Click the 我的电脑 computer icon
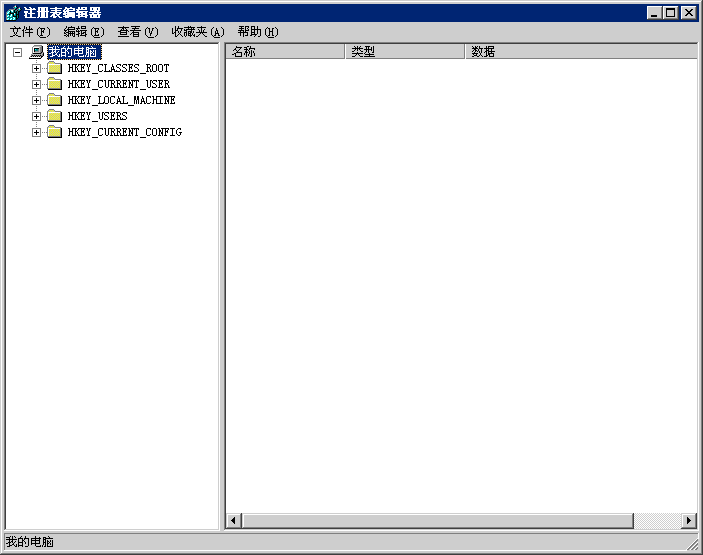Image resolution: width=703 pixels, height=555 pixels. [x=37, y=52]
